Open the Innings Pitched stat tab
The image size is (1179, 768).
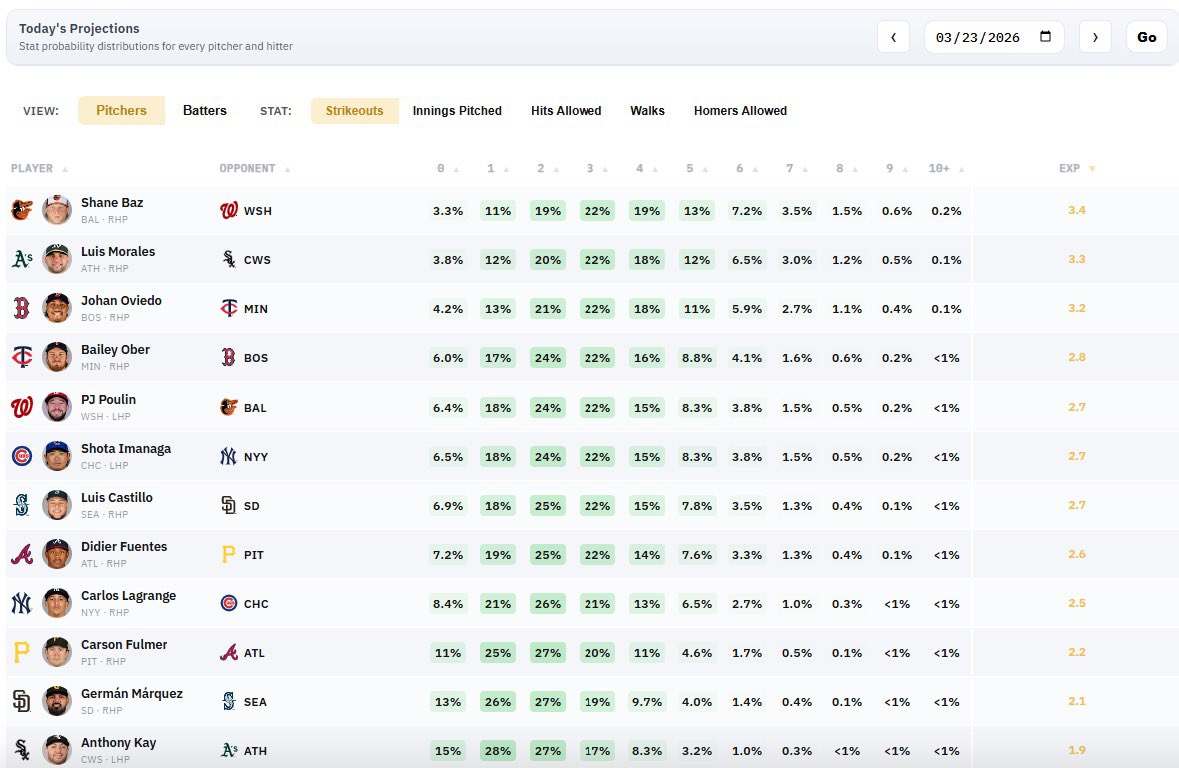(457, 111)
